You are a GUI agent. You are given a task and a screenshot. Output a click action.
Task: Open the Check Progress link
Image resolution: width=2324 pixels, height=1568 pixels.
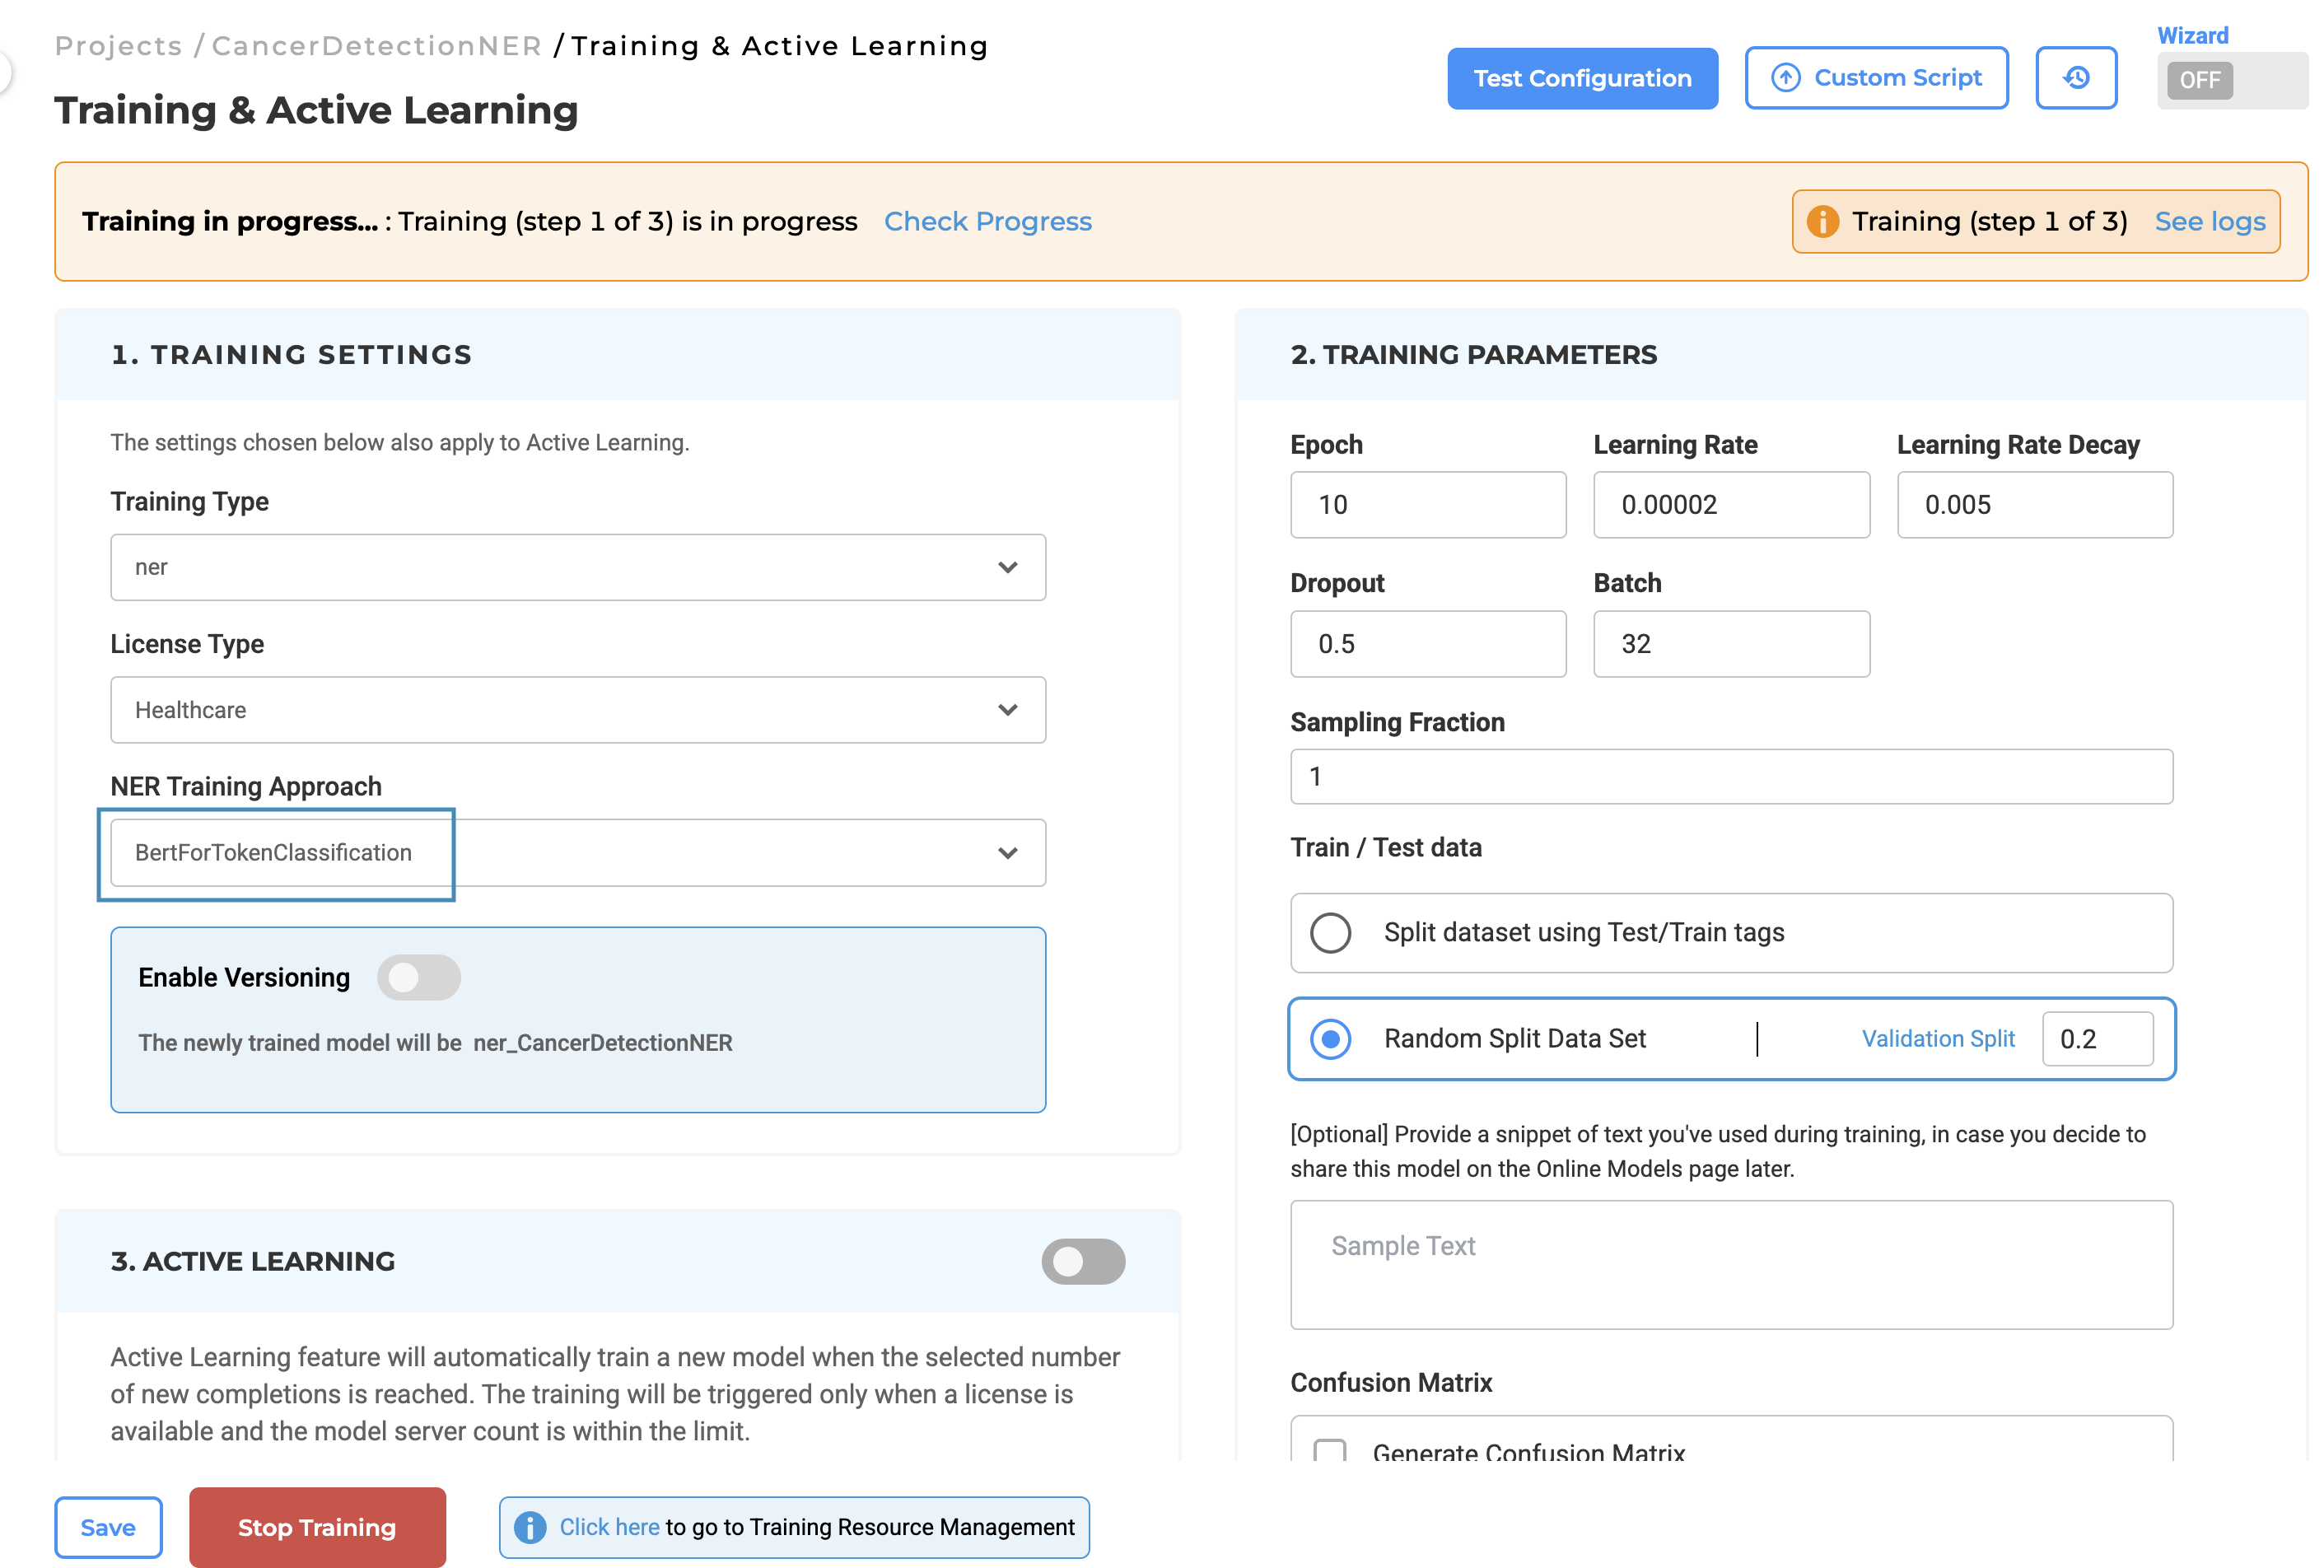click(x=987, y=221)
